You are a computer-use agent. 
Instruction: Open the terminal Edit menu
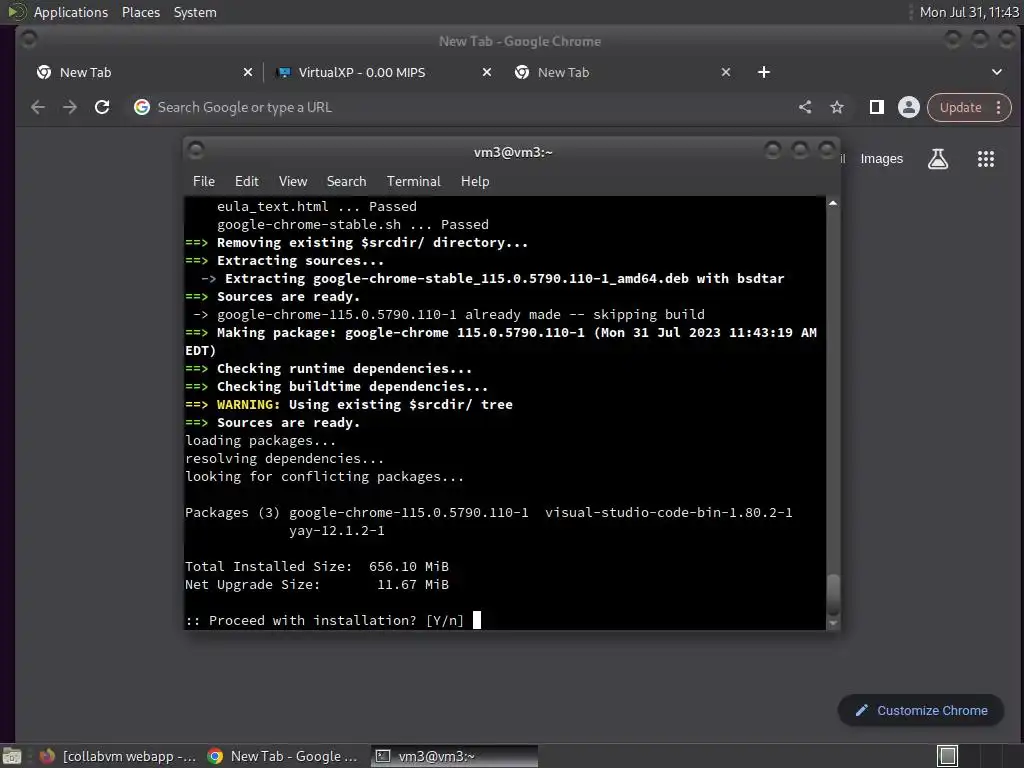click(246, 182)
